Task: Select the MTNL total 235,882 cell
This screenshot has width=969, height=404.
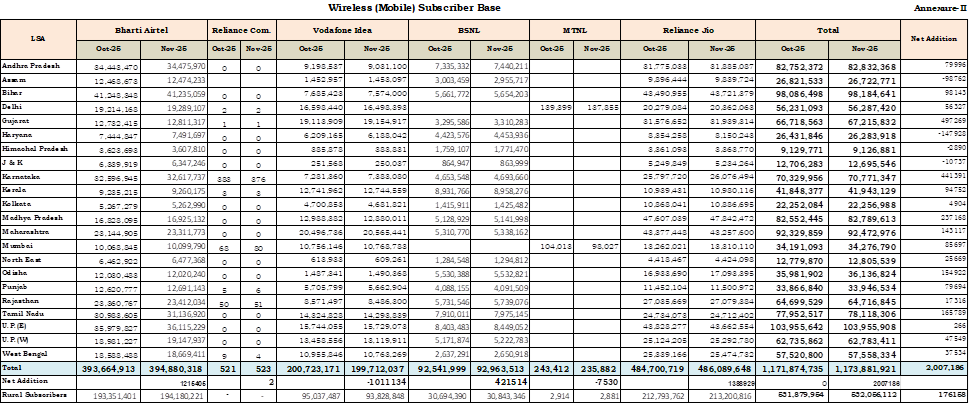Action: click(x=598, y=369)
